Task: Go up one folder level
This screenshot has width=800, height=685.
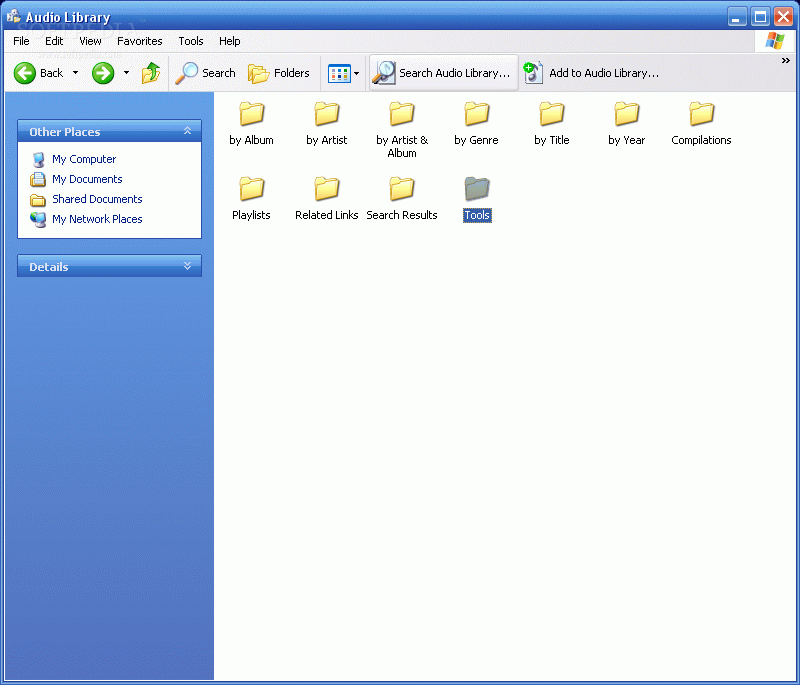Action: 151,73
